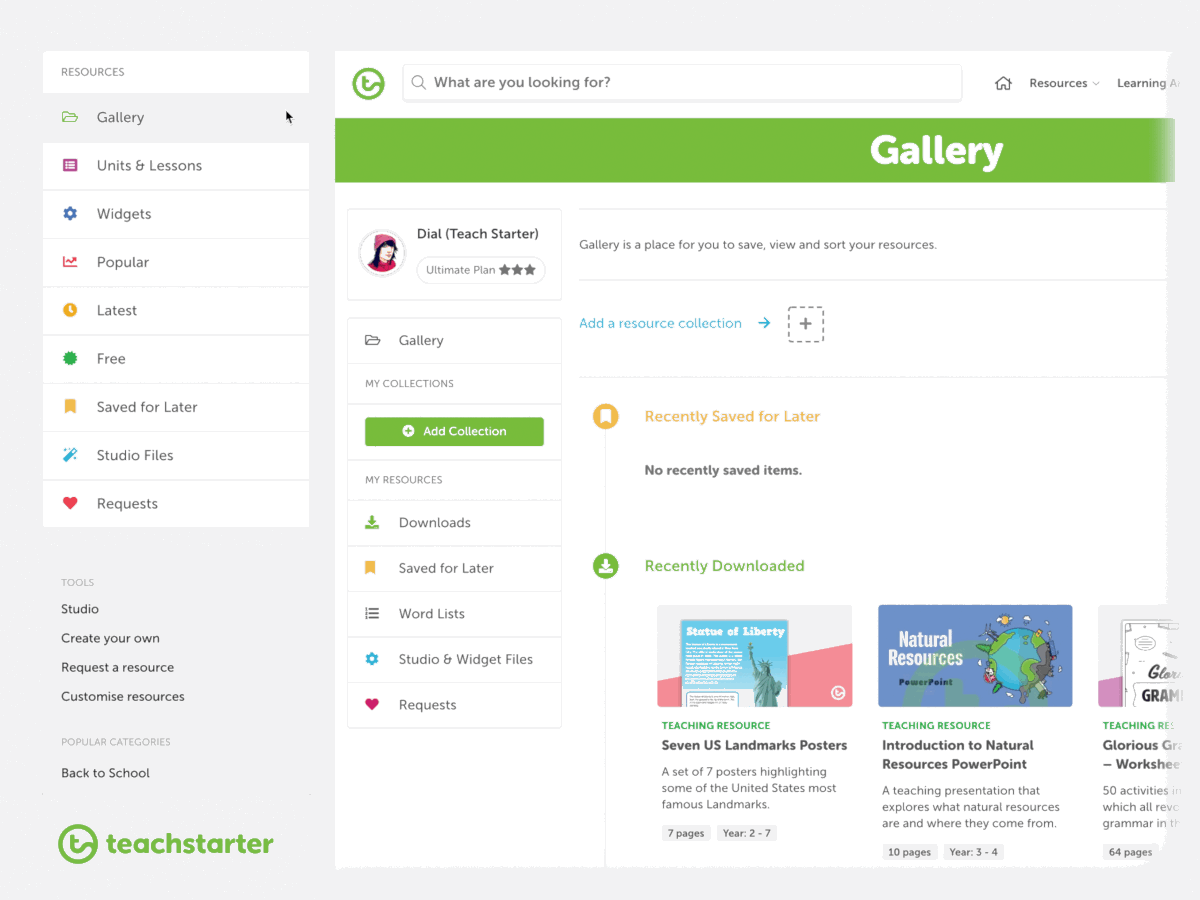Click the 'Year: 3 - 4' tag
Screen dimensions: 1200x900
click(x=974, y=852)
